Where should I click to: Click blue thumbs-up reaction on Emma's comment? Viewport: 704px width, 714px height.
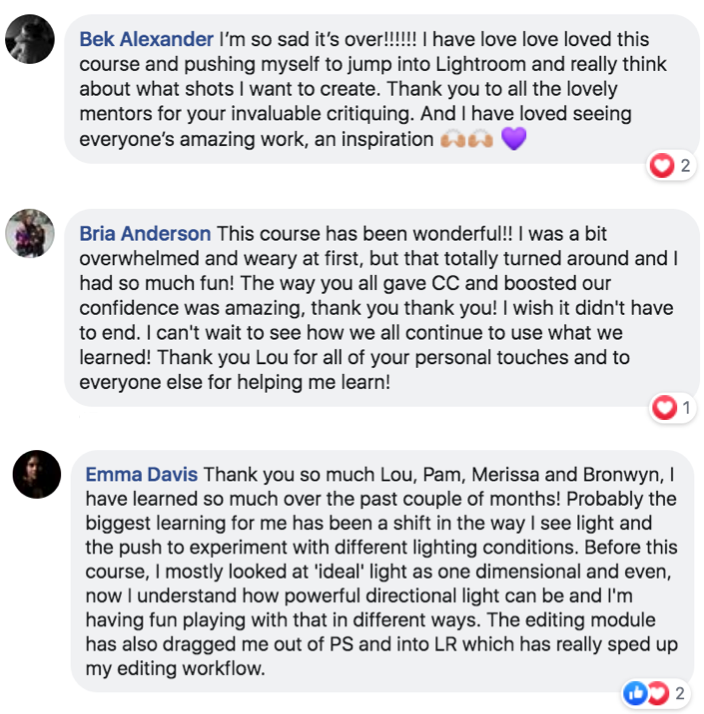click(636, 692)
